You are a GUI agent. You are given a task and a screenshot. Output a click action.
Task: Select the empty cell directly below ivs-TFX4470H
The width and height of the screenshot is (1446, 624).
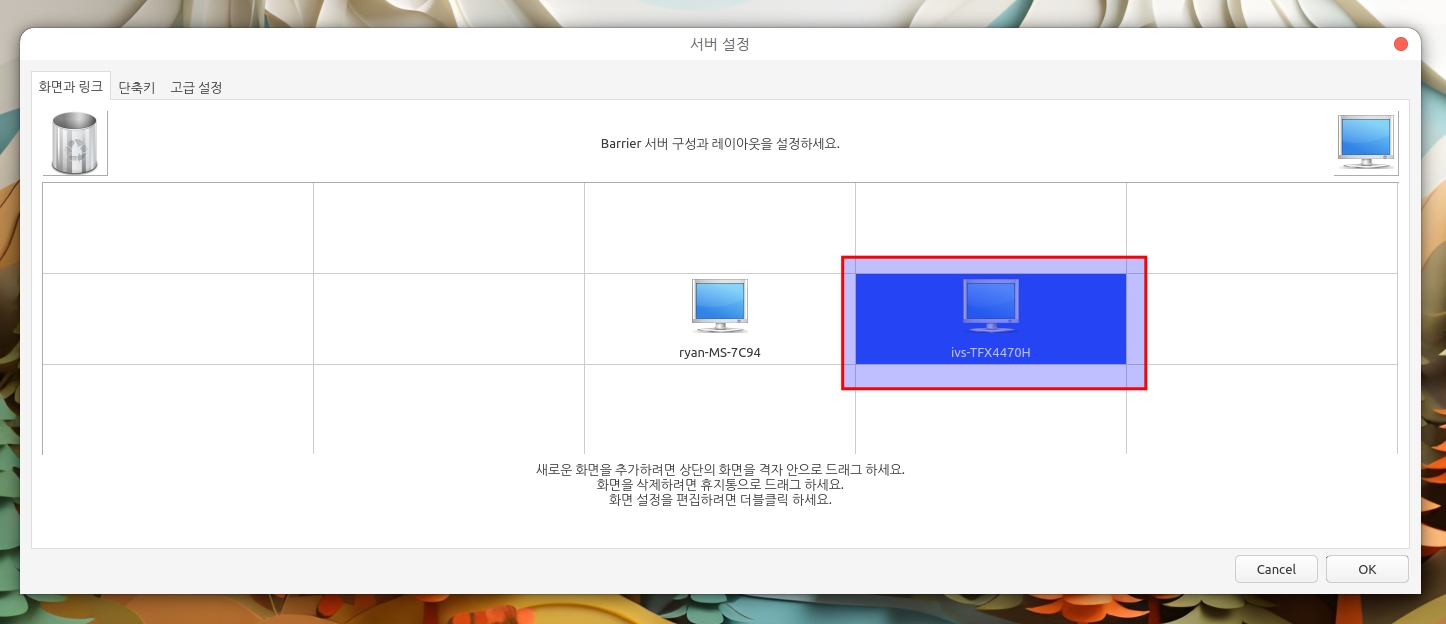[x=990, y=420]
